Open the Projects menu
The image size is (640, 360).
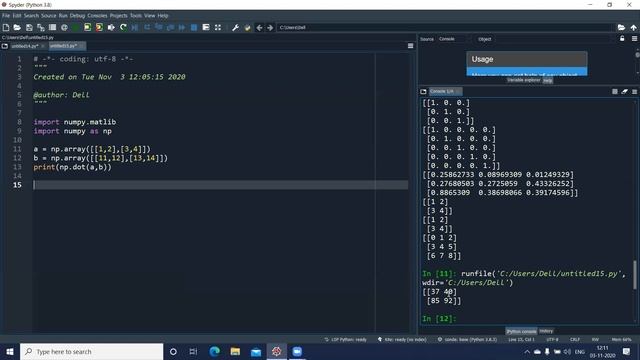(118, 16)
